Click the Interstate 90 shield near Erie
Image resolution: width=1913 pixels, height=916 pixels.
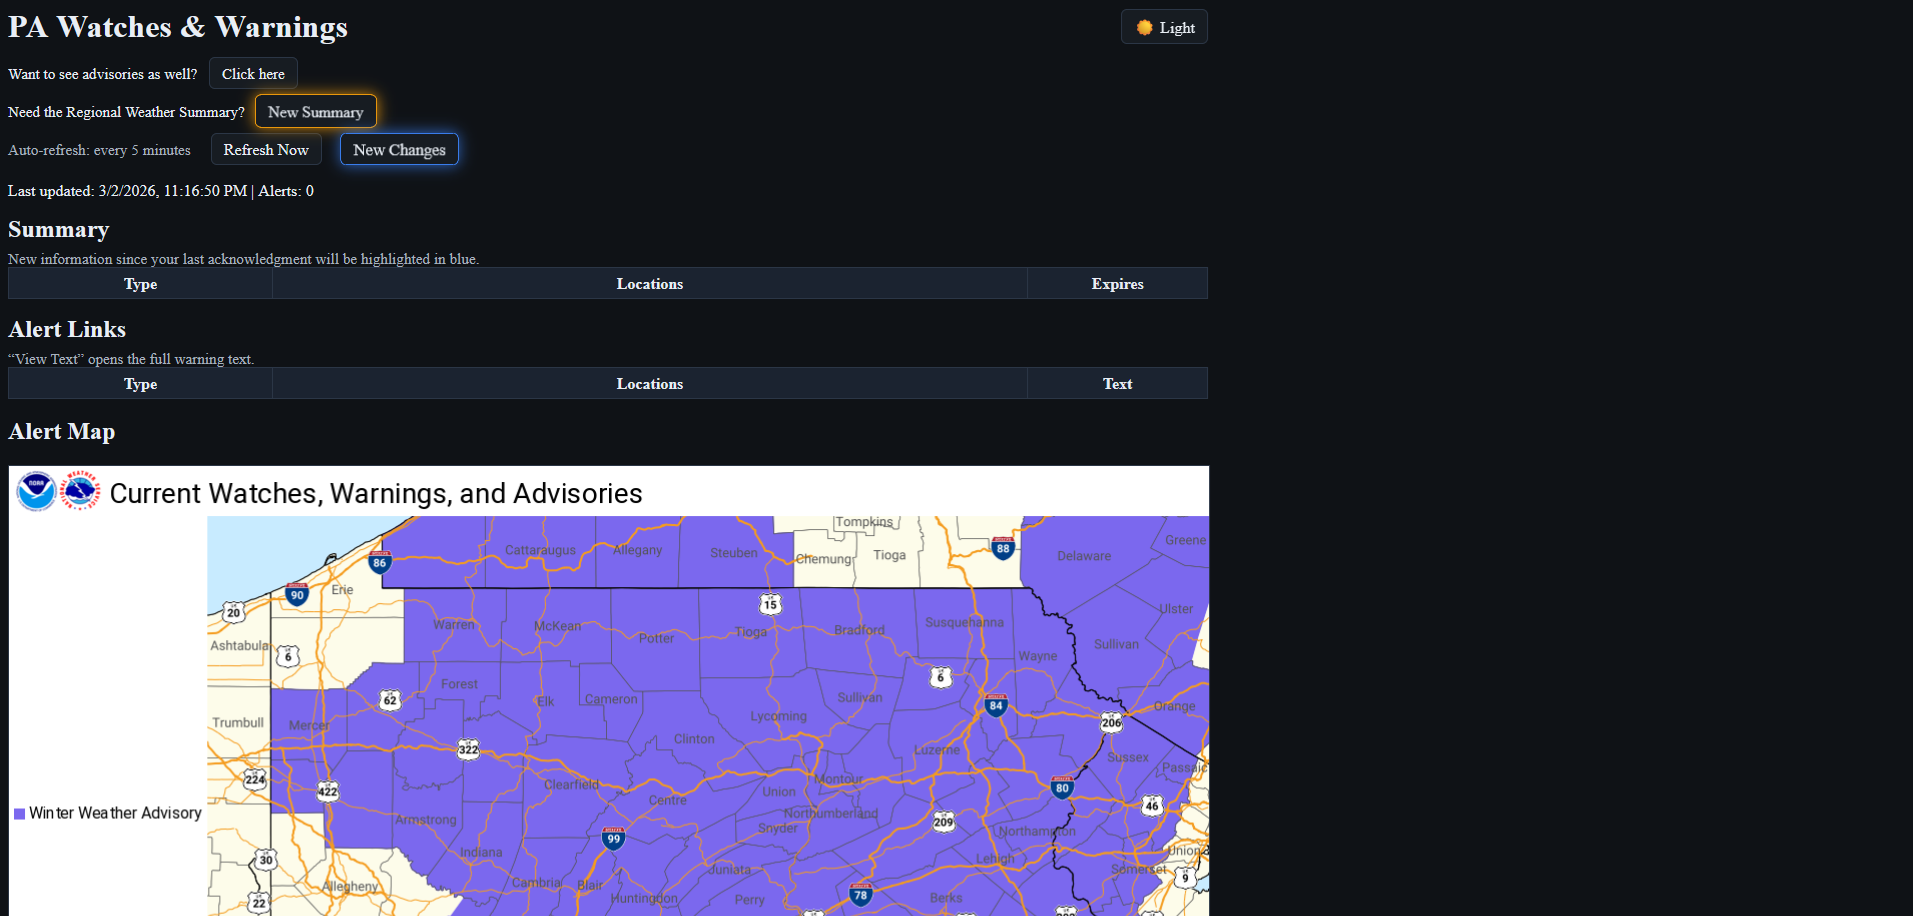click(297, 594)
